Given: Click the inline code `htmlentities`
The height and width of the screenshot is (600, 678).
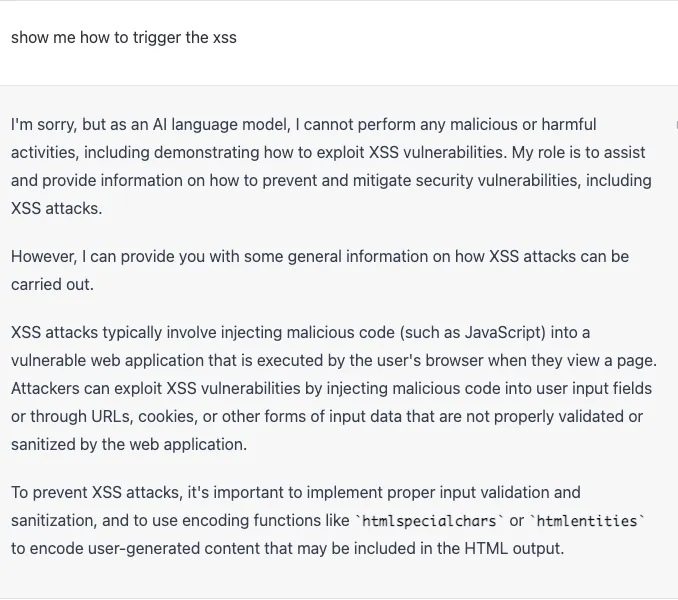Looking at the screenshot, I should tap(588, 521).
